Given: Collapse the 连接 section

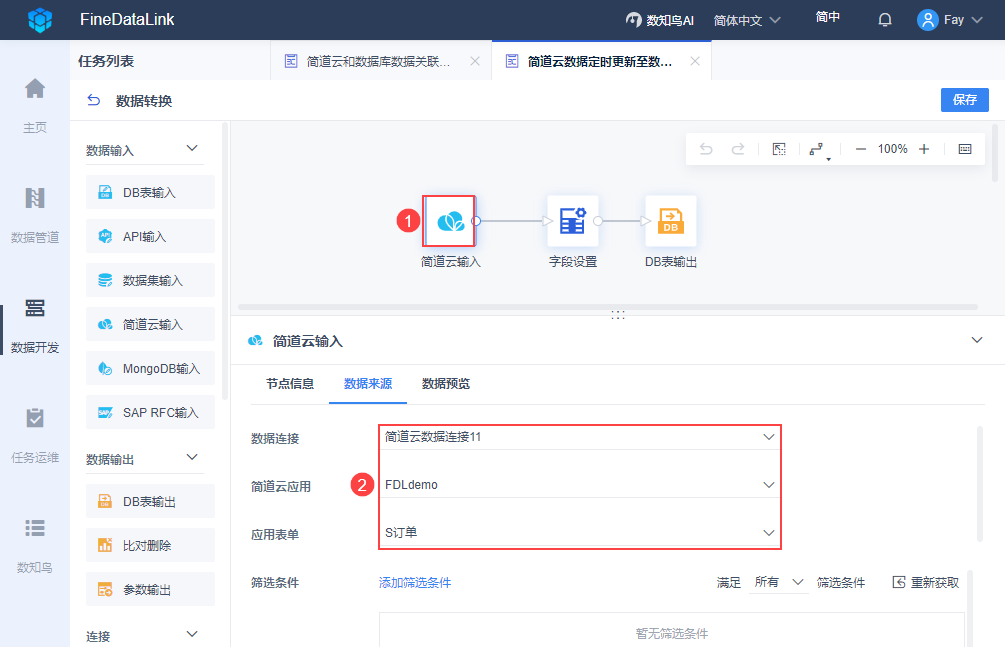Looking at the screenshot, I should [x=192, y=634].
